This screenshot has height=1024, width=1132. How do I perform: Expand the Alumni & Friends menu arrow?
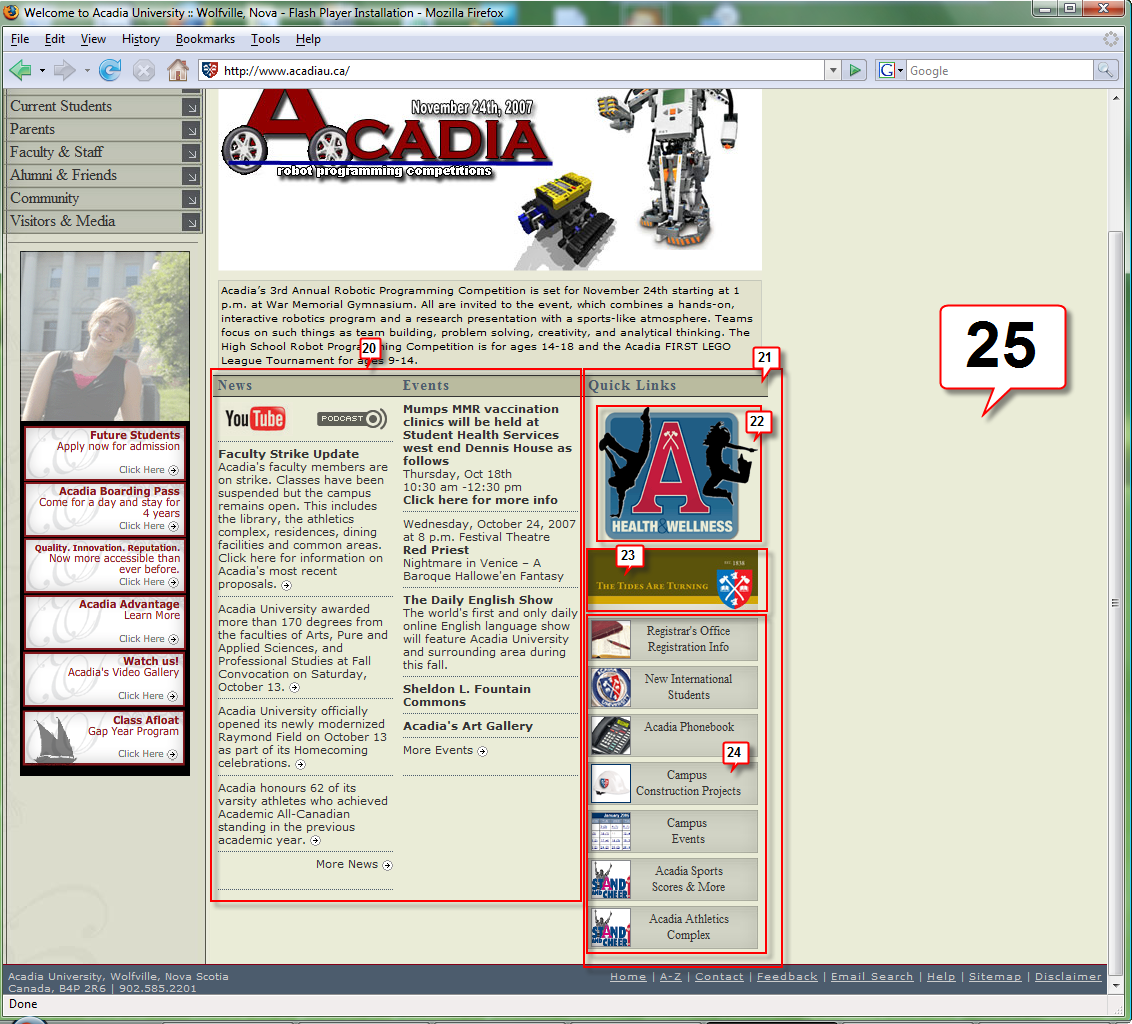coord(191,176)
